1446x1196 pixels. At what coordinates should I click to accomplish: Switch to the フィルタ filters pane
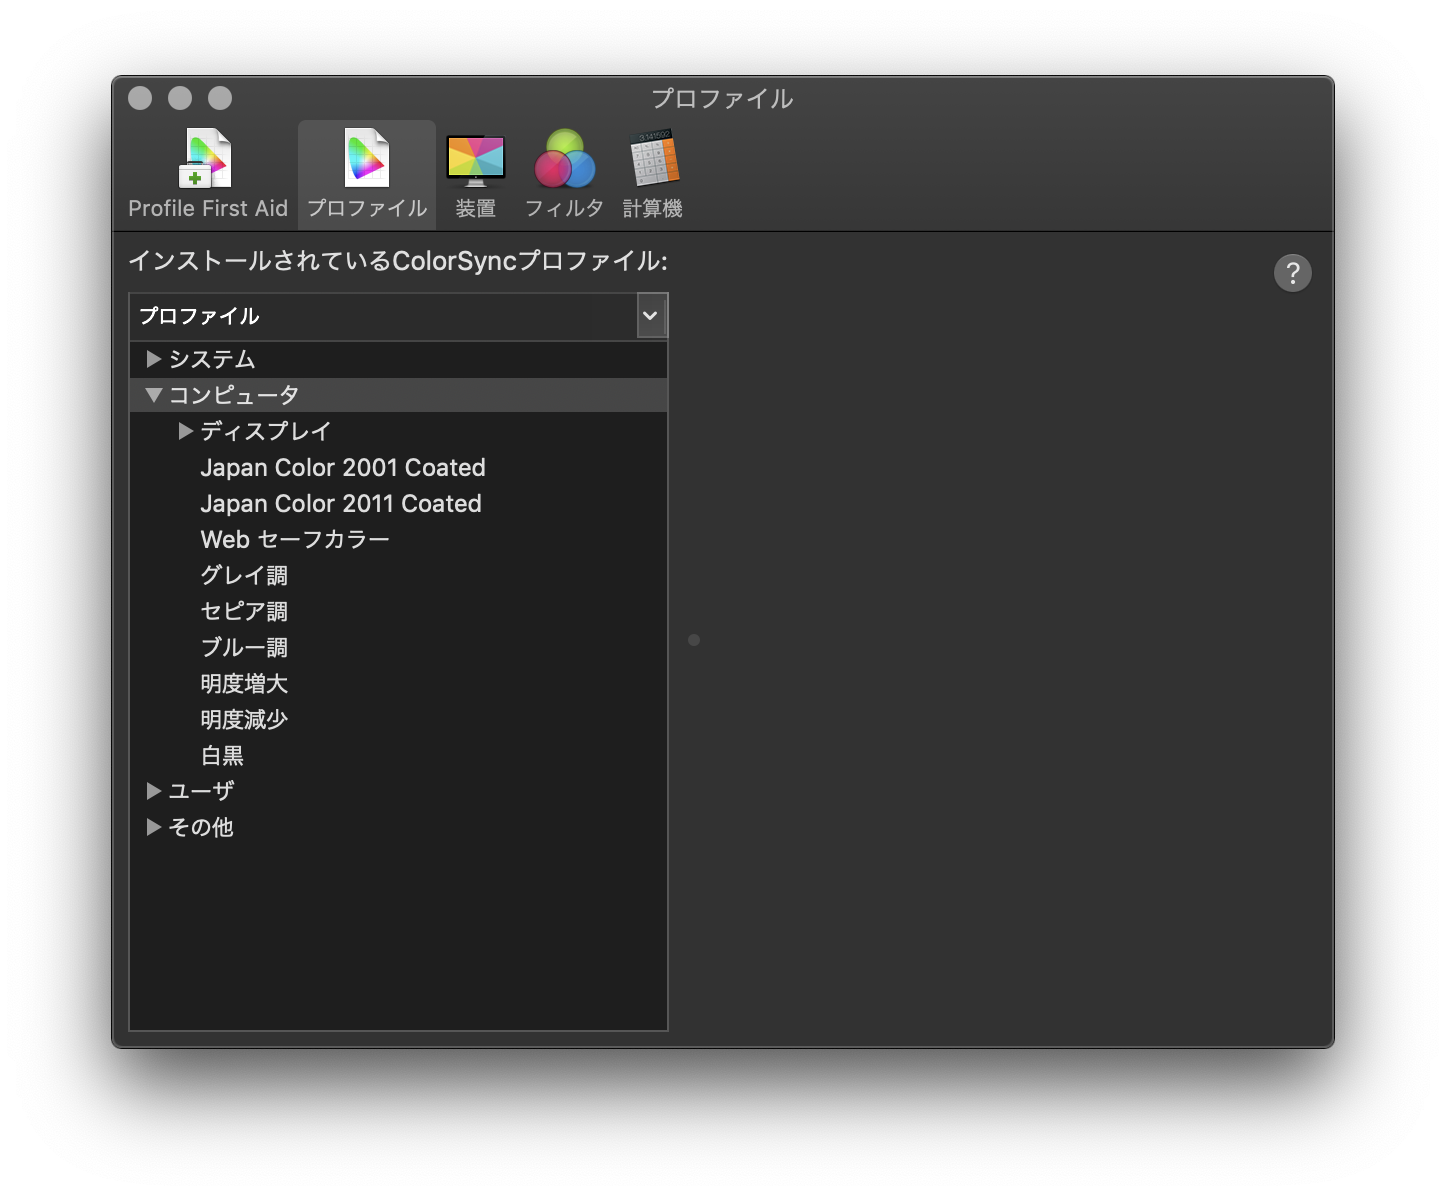564,173
